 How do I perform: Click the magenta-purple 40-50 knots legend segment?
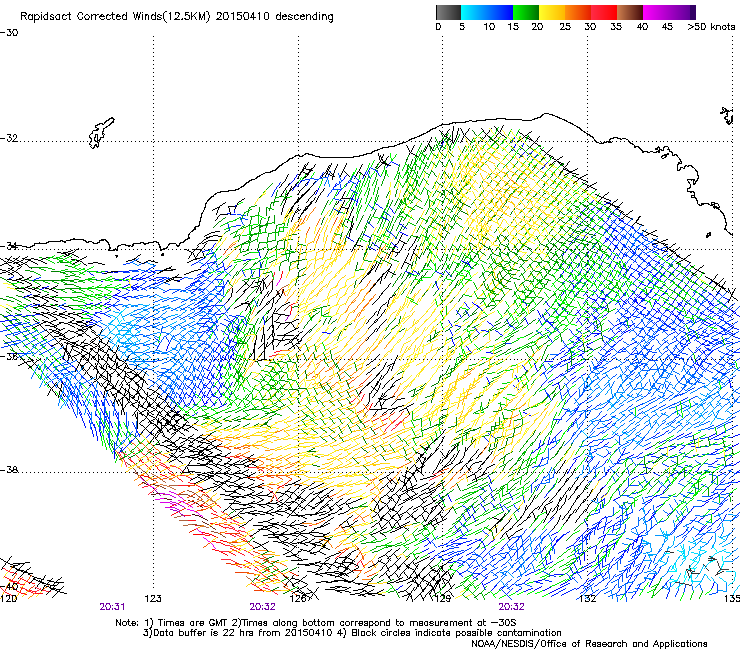(x=669, y=12)
